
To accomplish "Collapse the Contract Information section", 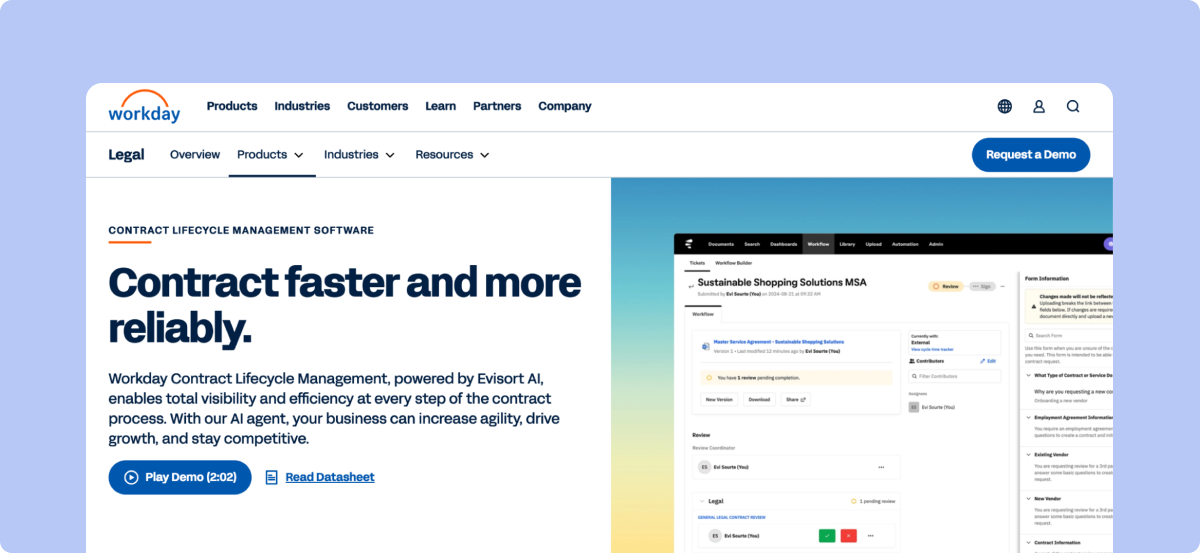I will coord(1028,543).
